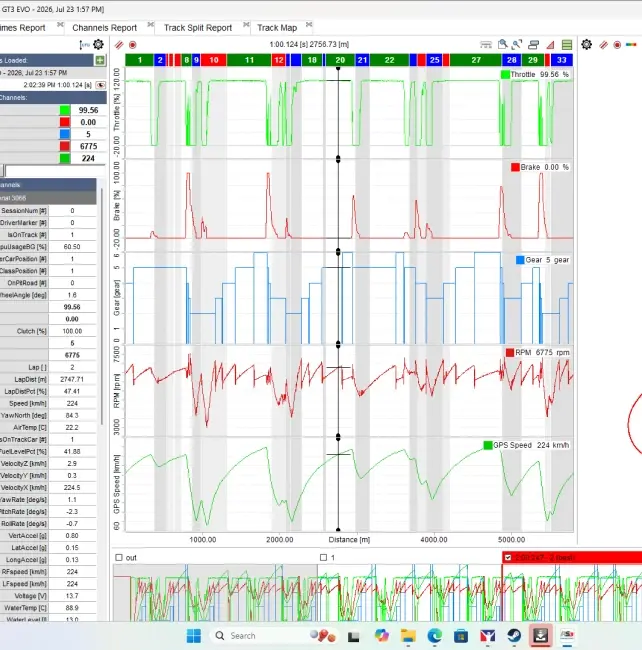The image size is (642, 650).
Task: Click the red double-slash icon above chart
Action: click(x=119, y=44)
